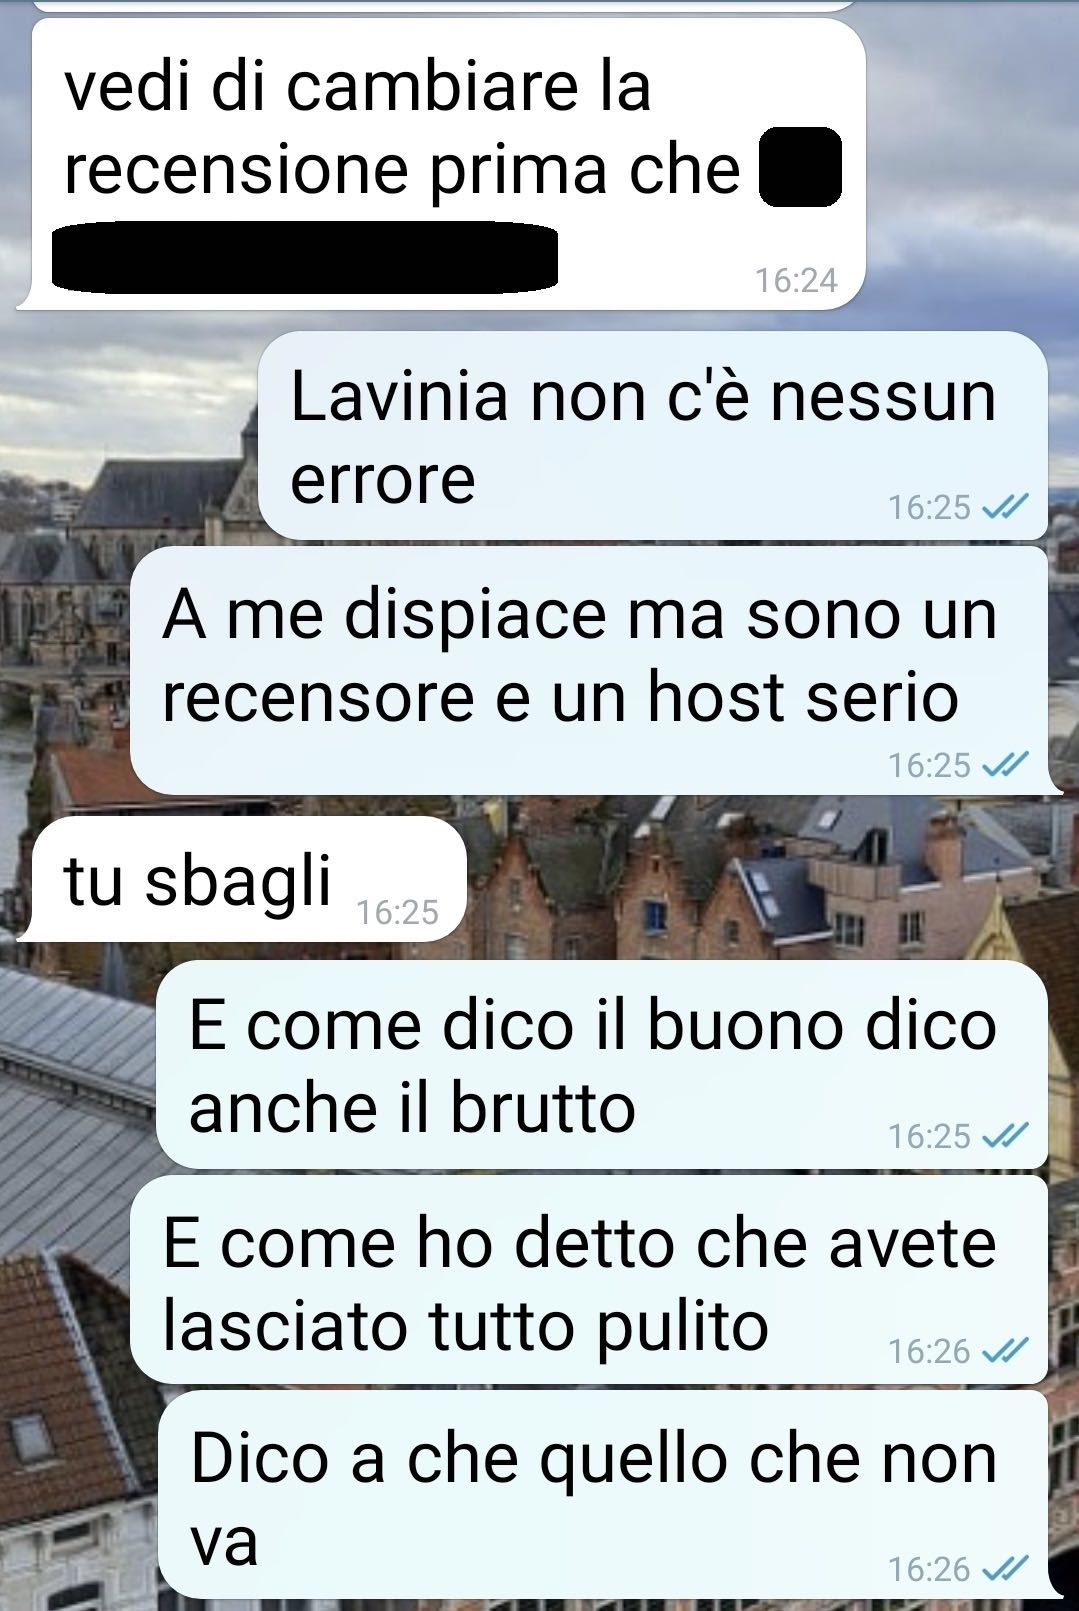Tap the 16:24 timestamp on first message
The height and width of the screenshot is (1611, 1079).
[796, 280]
